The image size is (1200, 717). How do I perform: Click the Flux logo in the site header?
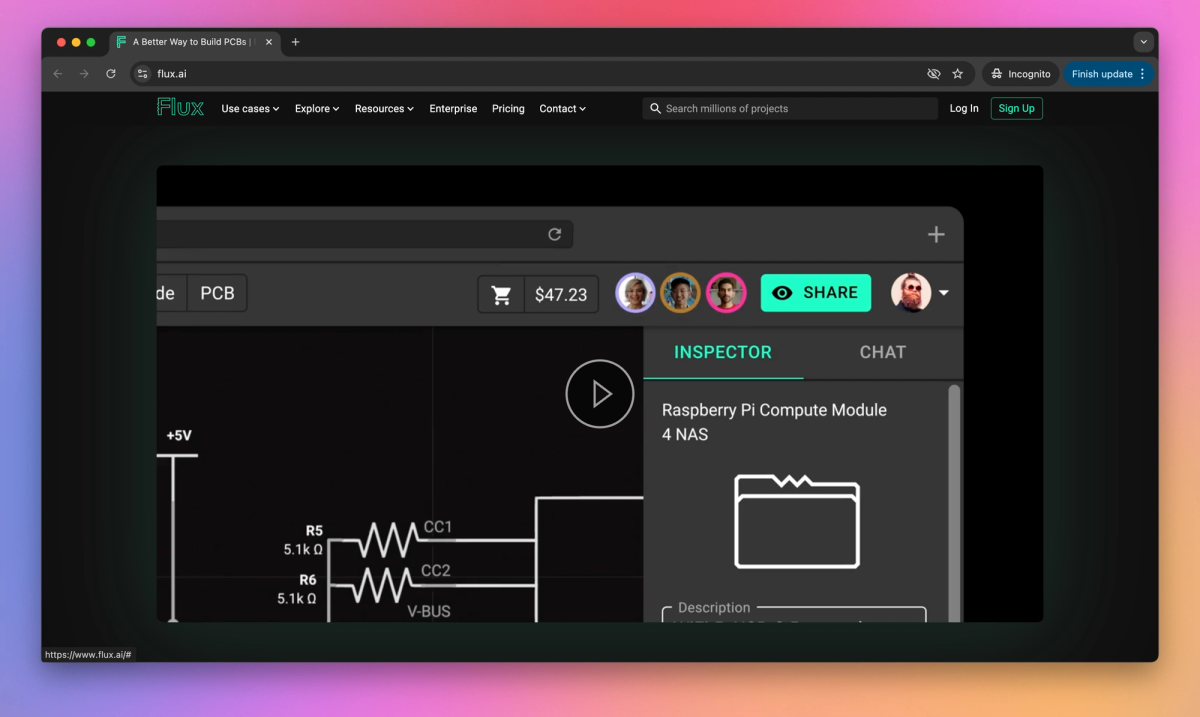[180, 108]
